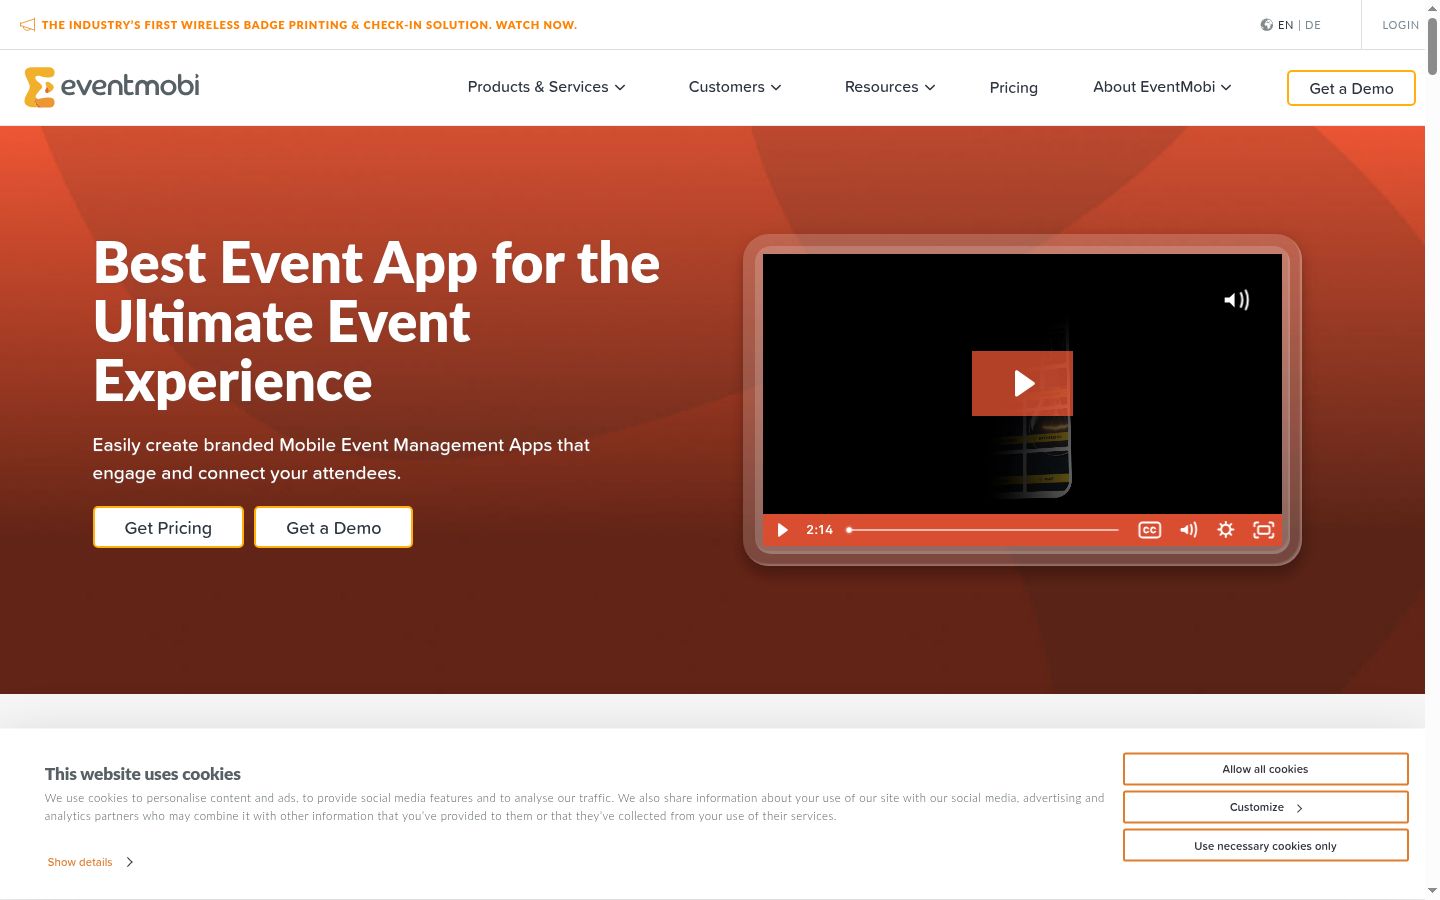Click the speaker icon overlay on the video

coord(1237,300)
